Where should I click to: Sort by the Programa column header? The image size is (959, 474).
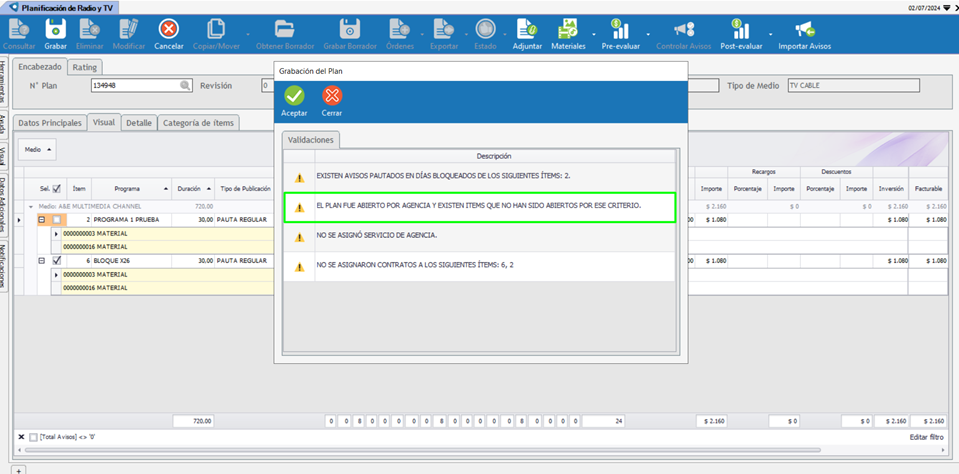click(131, 188)
